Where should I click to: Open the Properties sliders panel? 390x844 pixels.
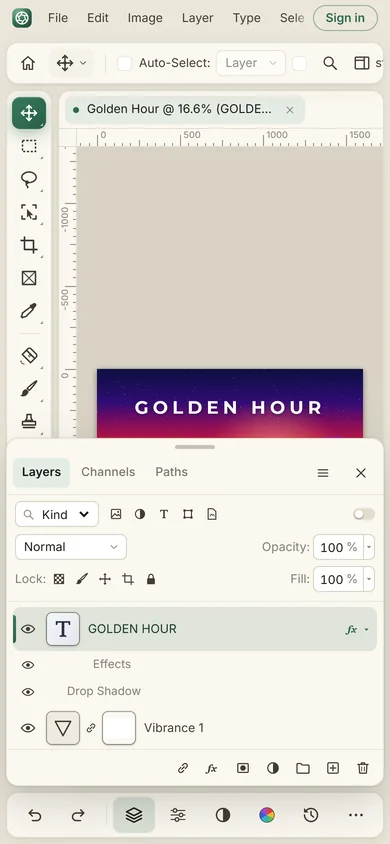(178, 815)
